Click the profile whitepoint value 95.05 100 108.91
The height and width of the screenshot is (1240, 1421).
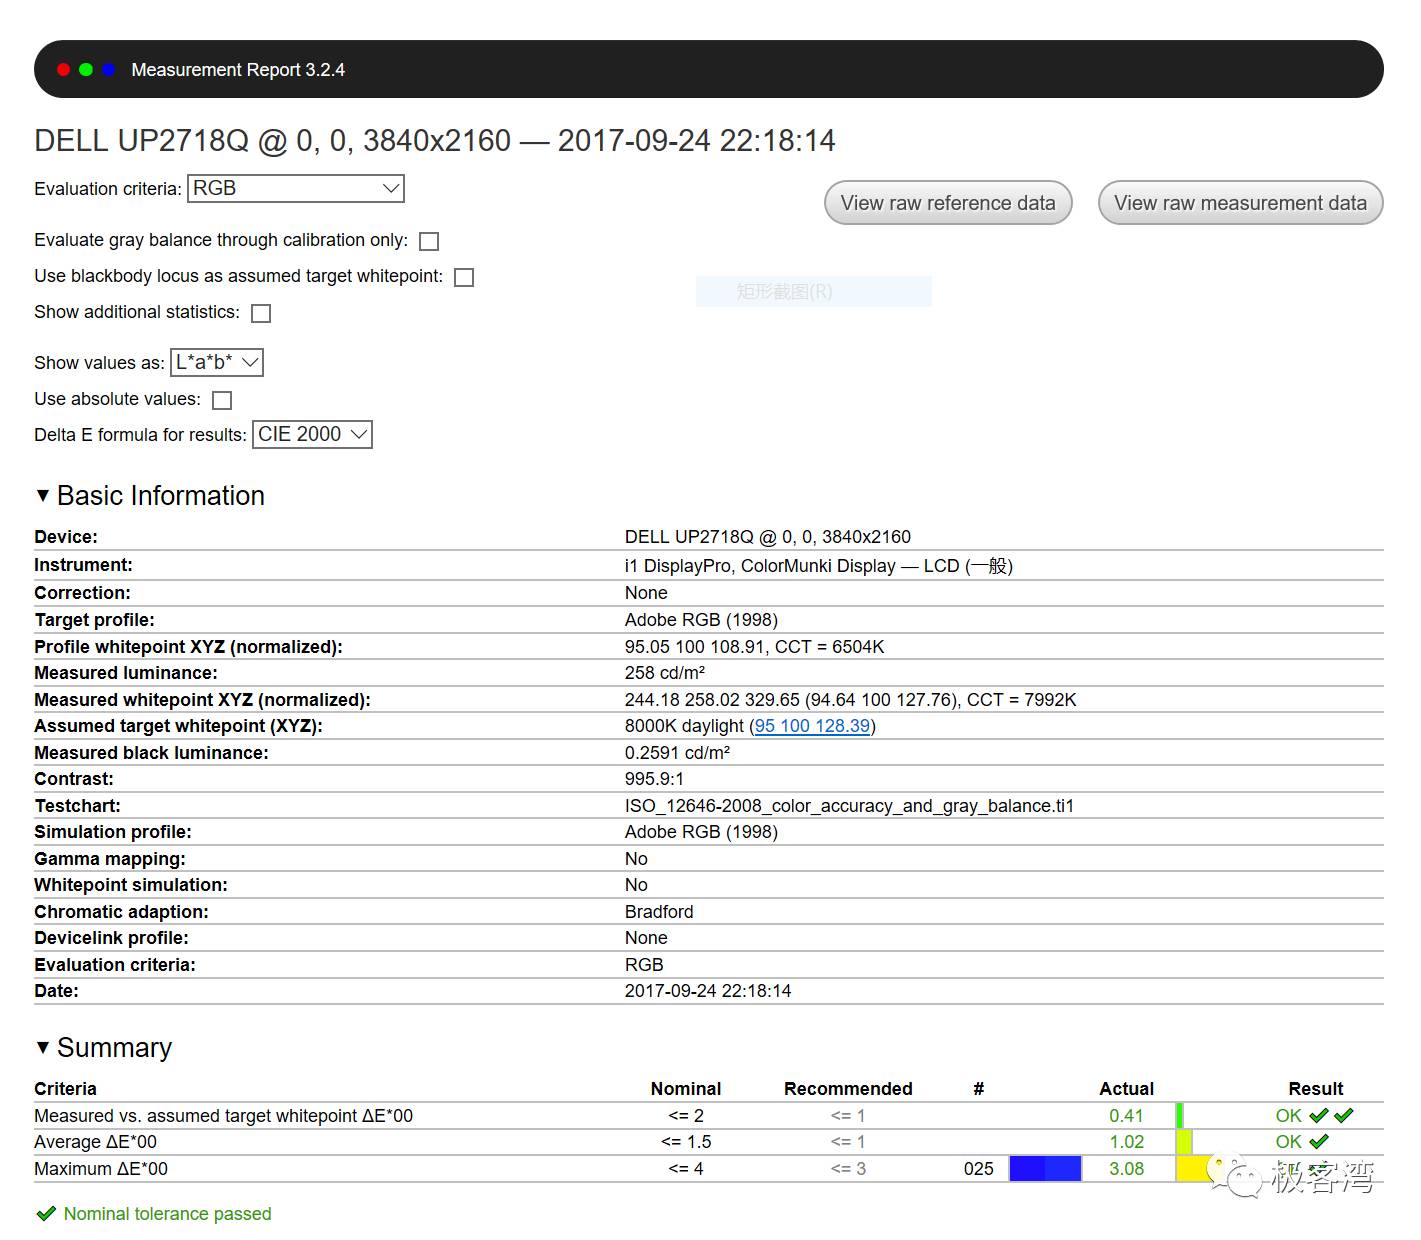coord(755,647)
